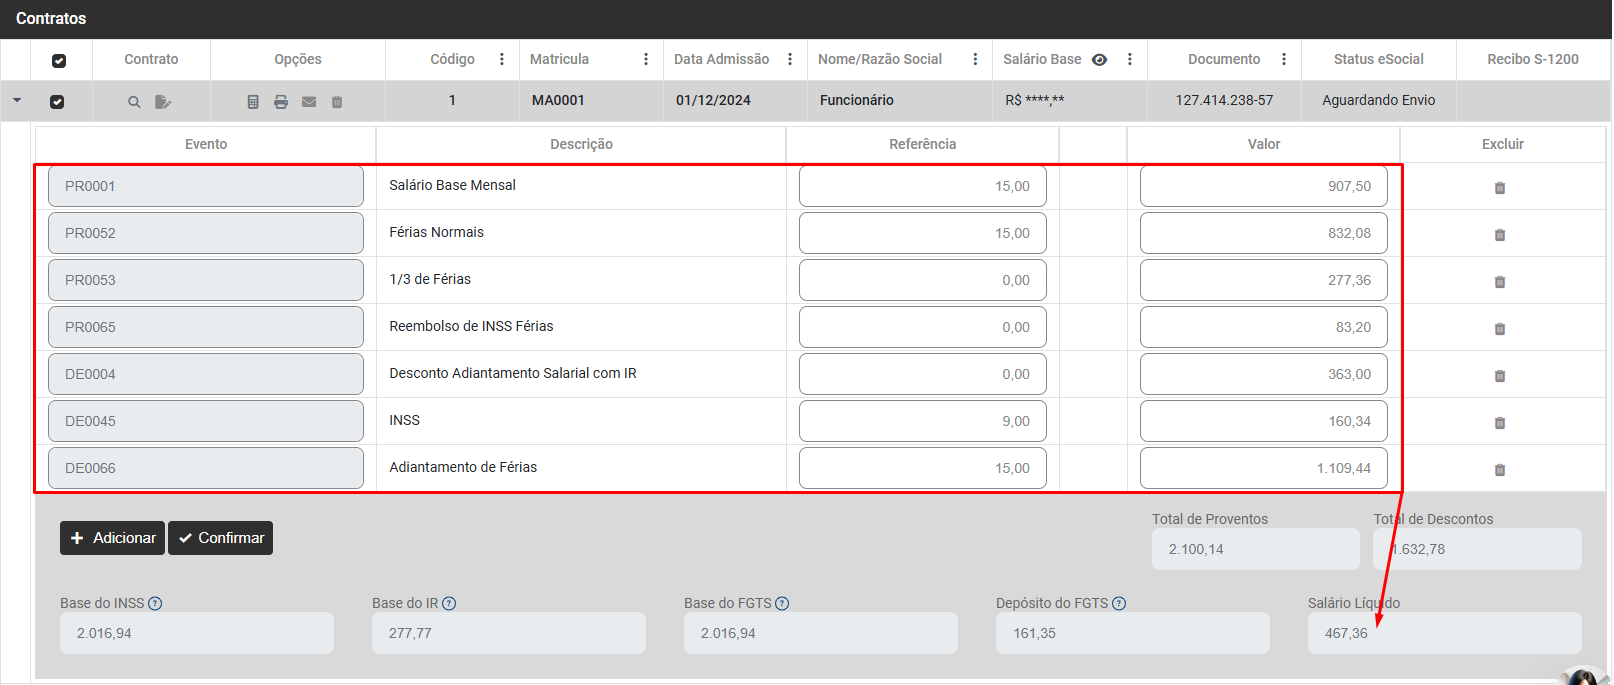The width and height of the screenshot is (1614, 685).
Task: Click the Confirmar button
Action: tap(220, 538)
